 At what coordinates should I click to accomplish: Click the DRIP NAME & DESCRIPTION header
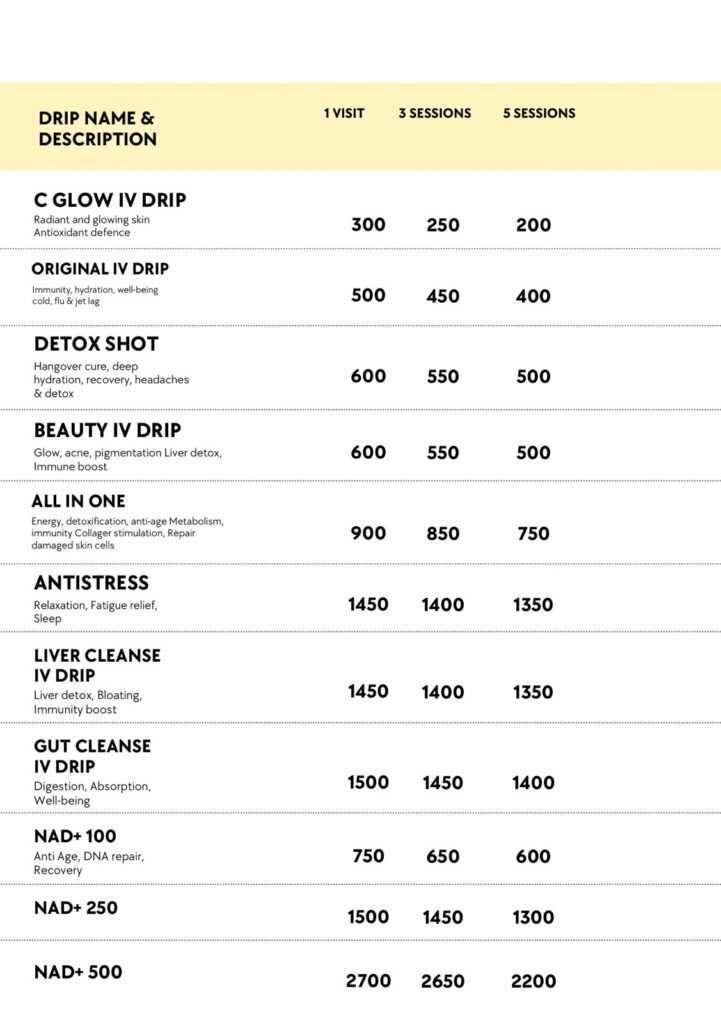[97, 129]
